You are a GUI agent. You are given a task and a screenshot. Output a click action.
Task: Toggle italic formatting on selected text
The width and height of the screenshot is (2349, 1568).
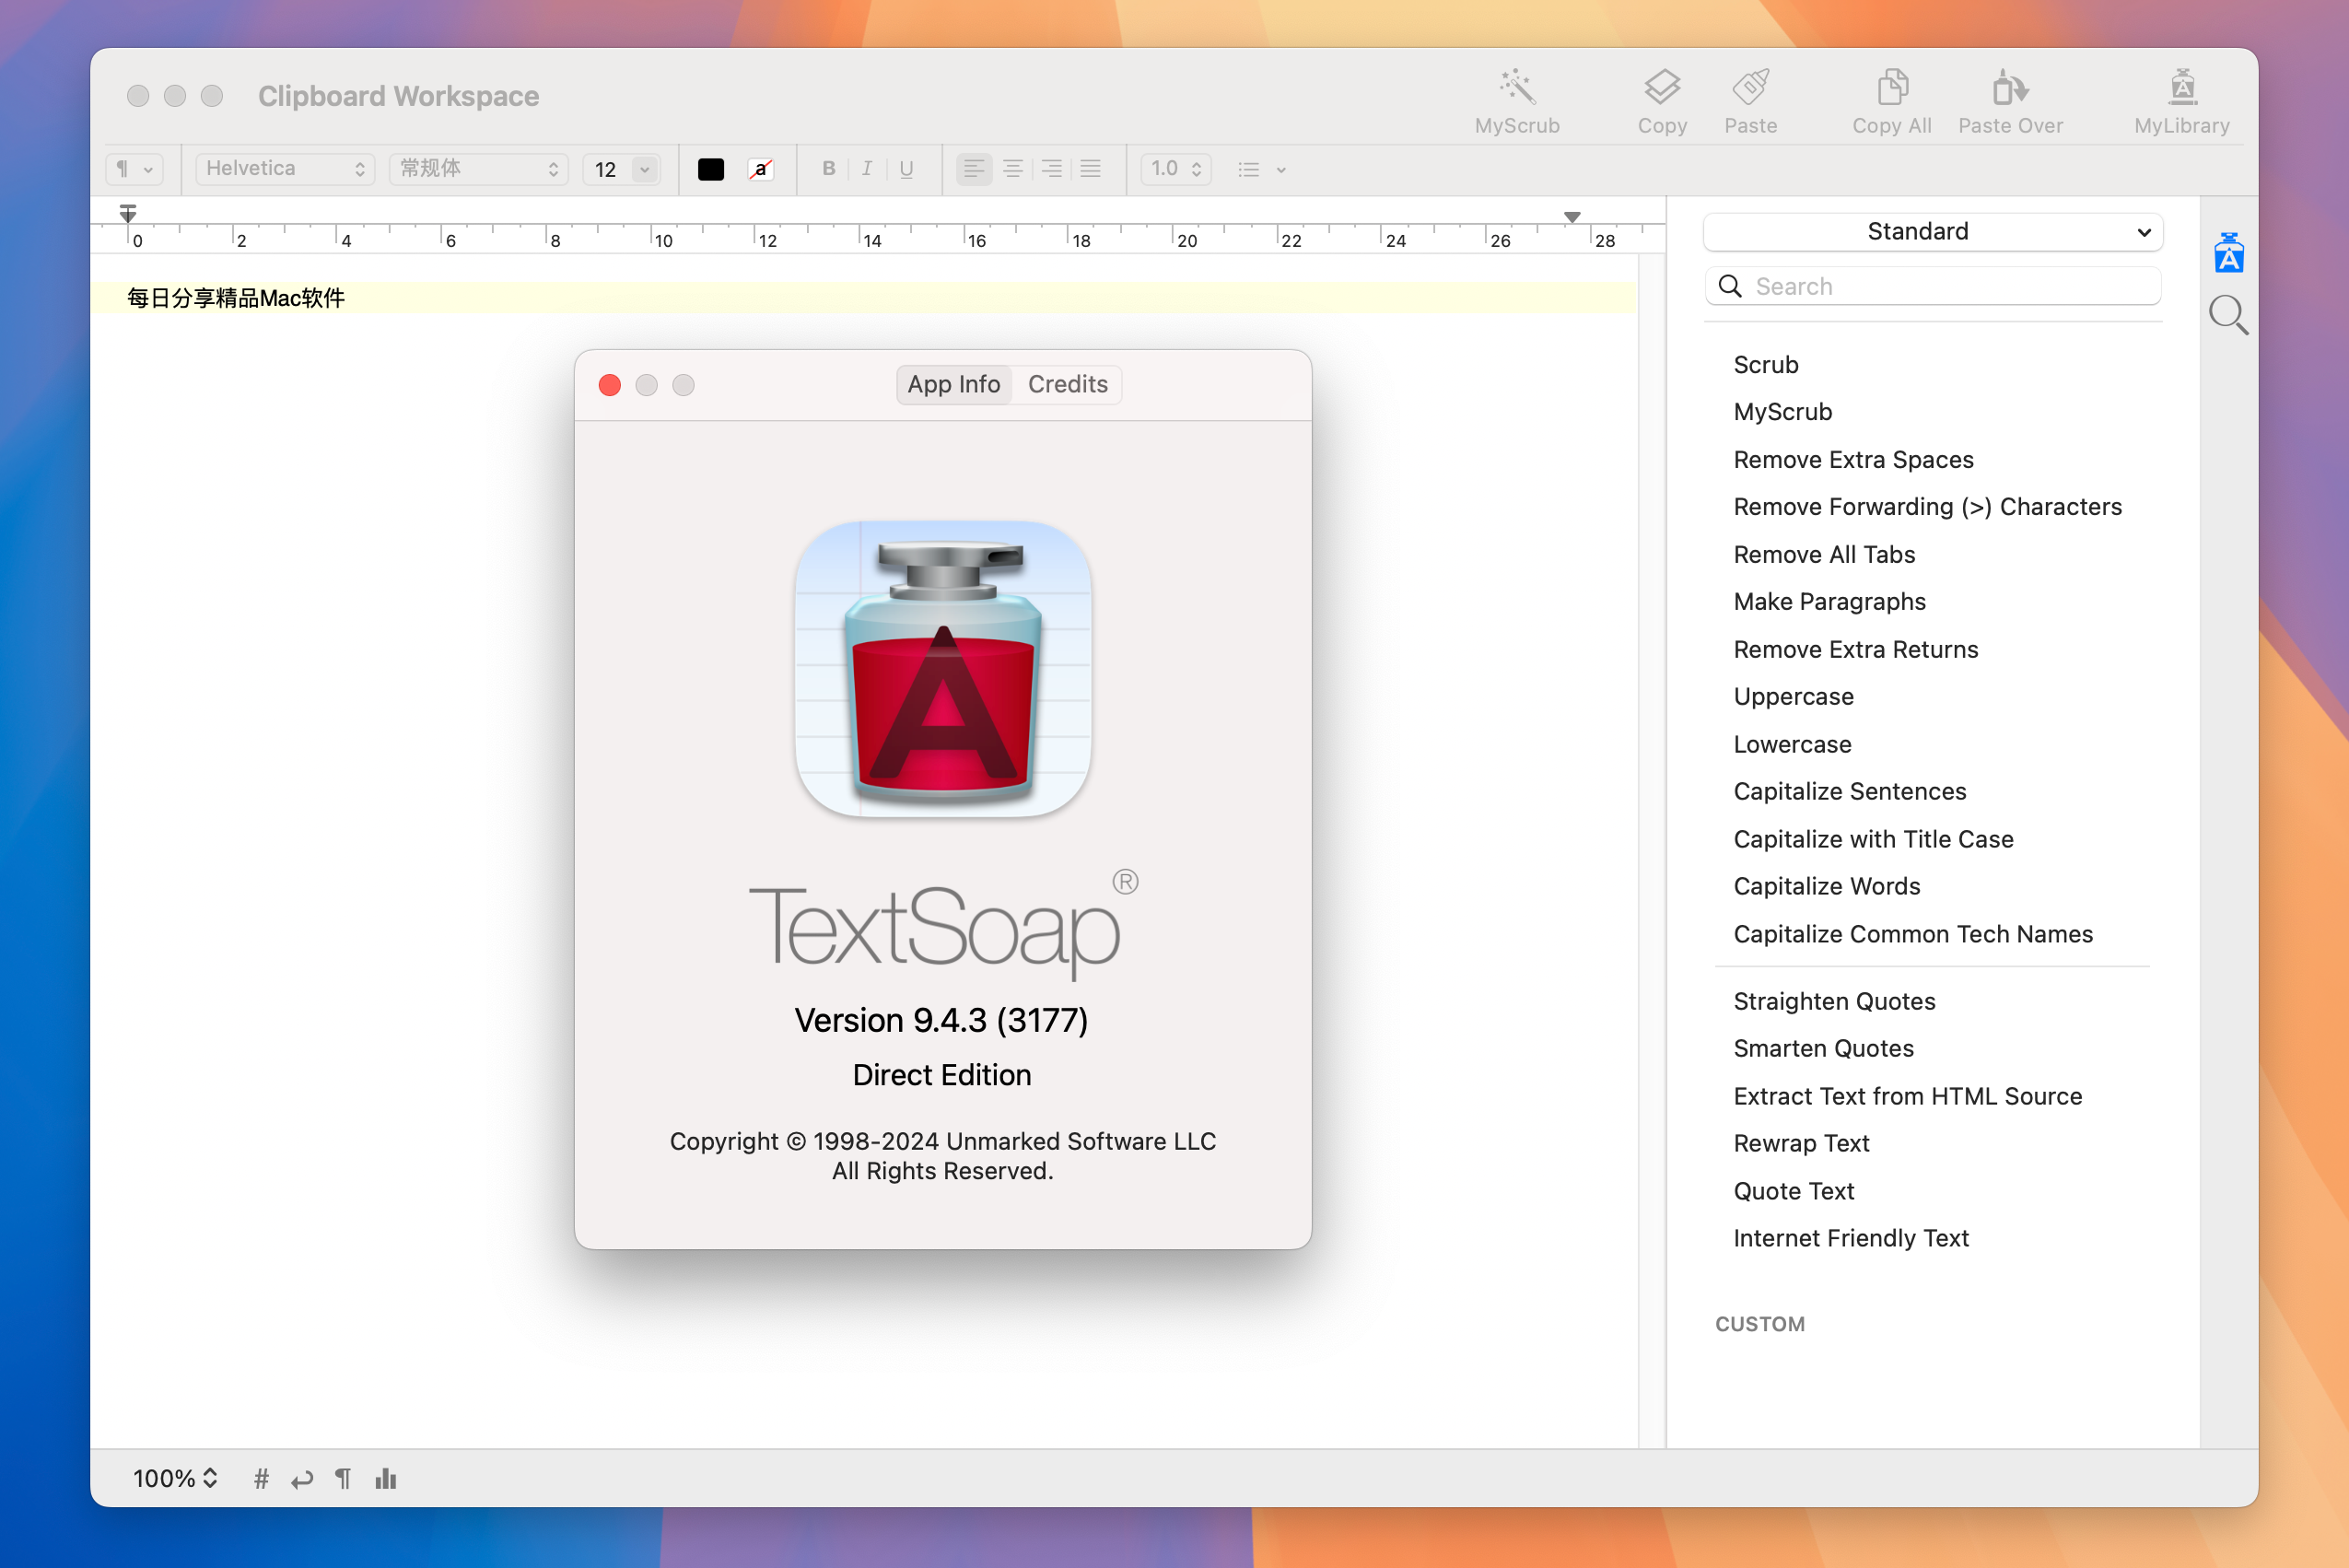point(868,168)
